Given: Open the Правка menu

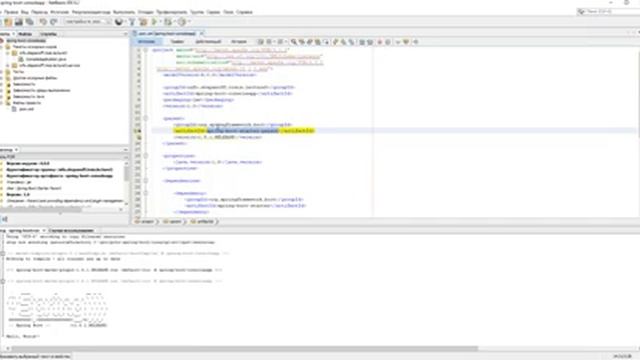Looking at the screenshot, I should [x=11, y=12].
